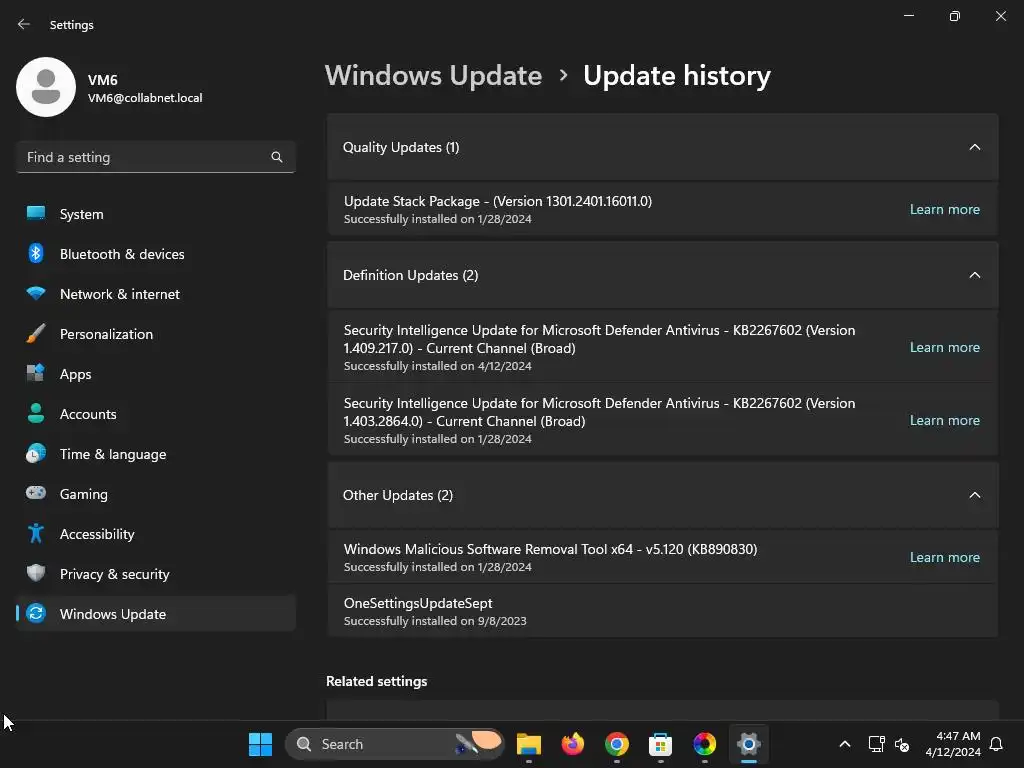
Task: Show hidden system tray icons
Action: pos(844,744)
